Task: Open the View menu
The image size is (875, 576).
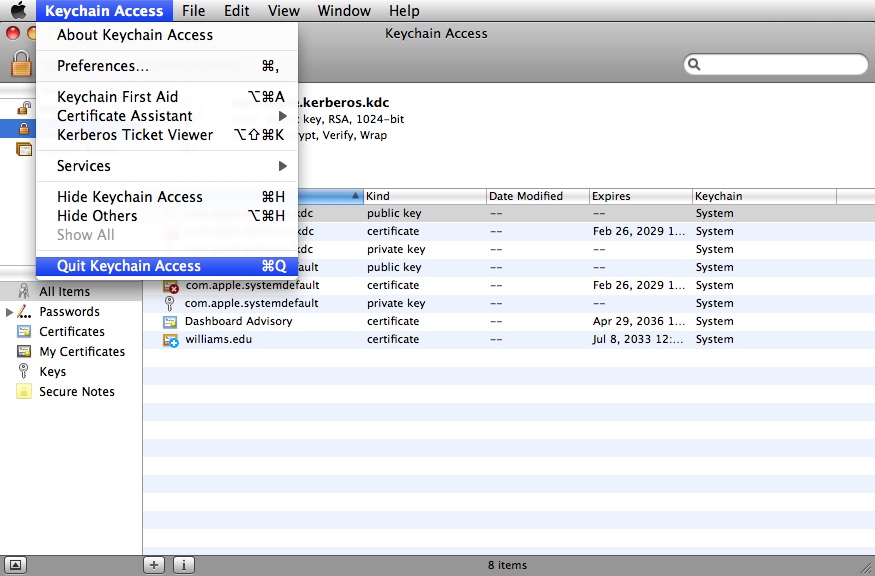Action: 283,11
